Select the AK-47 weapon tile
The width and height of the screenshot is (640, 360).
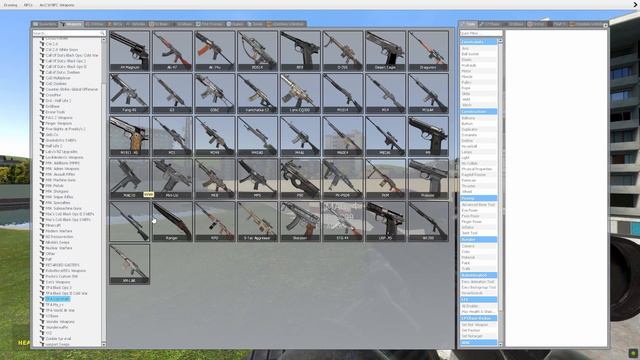coord(172,51)
